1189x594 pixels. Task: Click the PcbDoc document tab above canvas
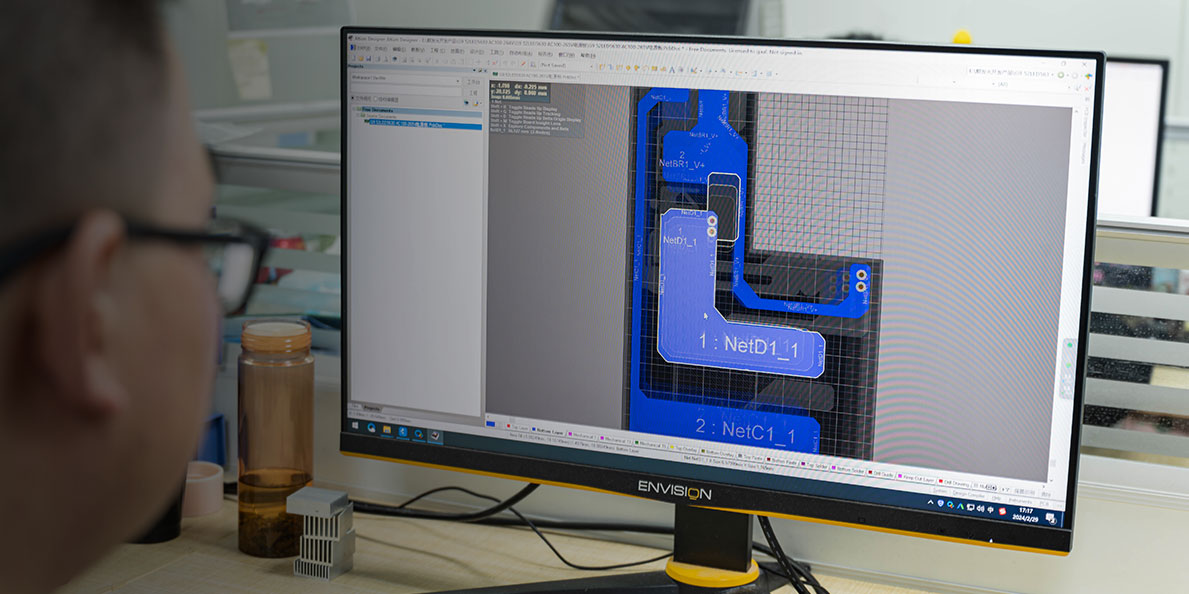[537, 77]
